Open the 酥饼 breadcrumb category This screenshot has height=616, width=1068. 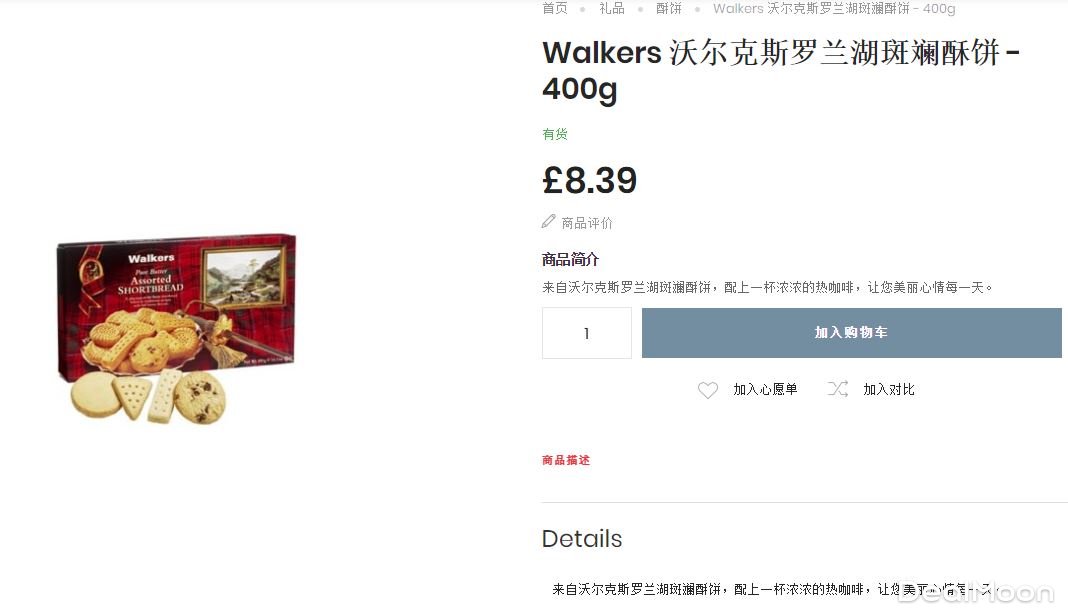point(668,8)
